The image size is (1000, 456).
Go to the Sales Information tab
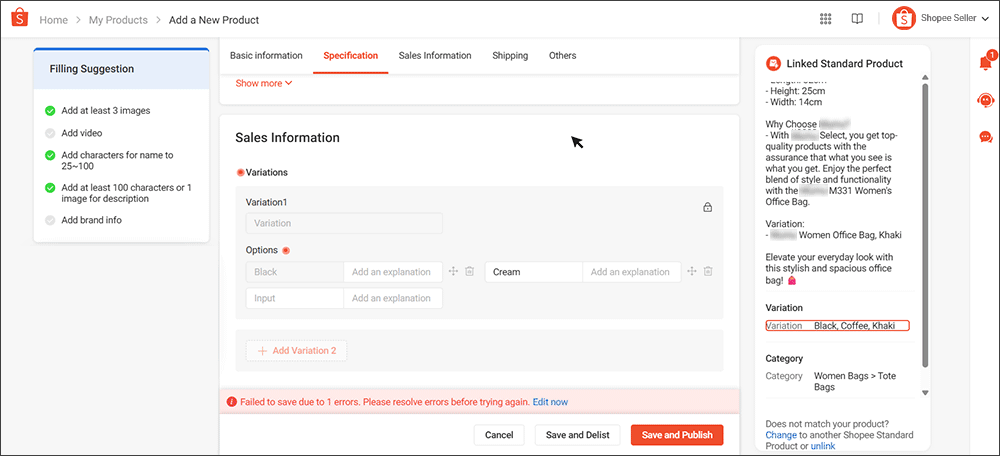[435, 55]
